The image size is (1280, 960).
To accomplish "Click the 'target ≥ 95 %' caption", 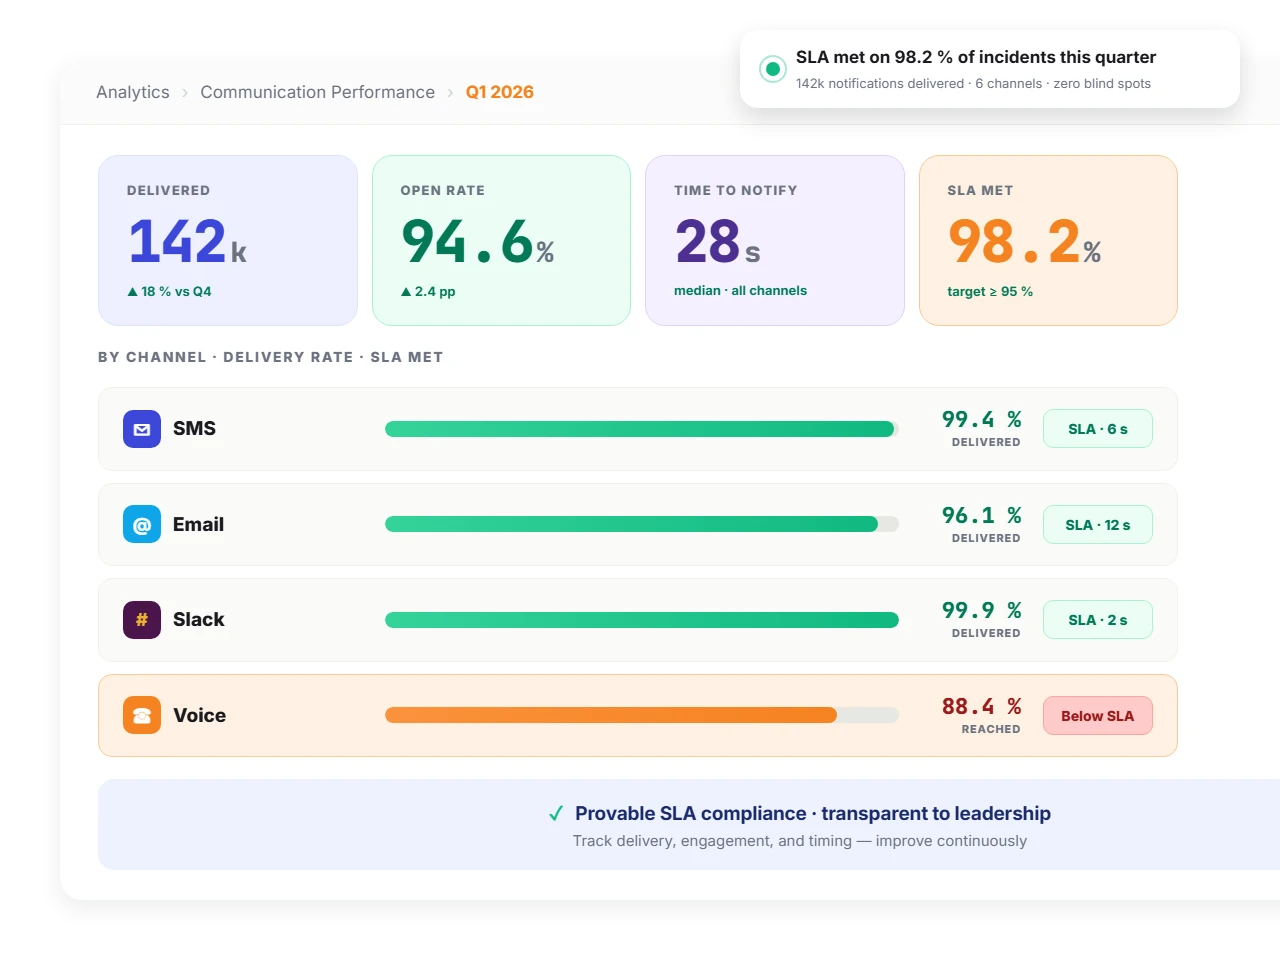I will click(990, 292).
